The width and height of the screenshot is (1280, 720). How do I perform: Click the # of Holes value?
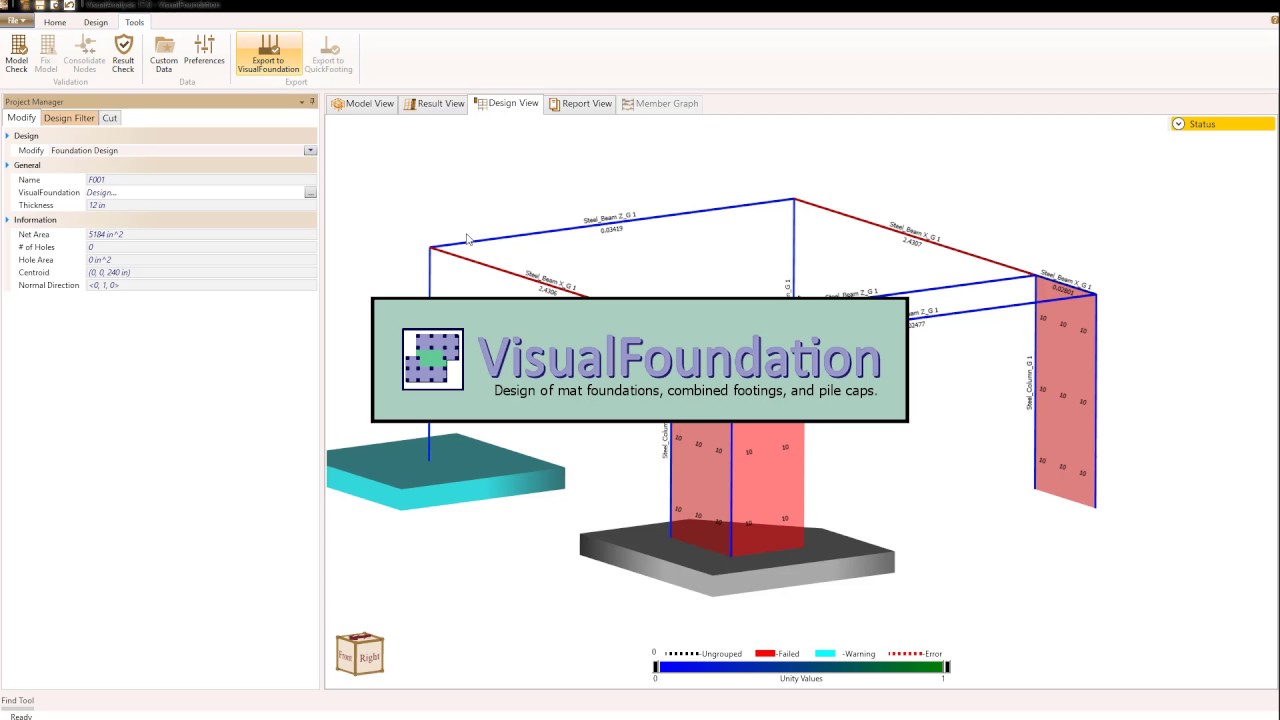(200, 247)
